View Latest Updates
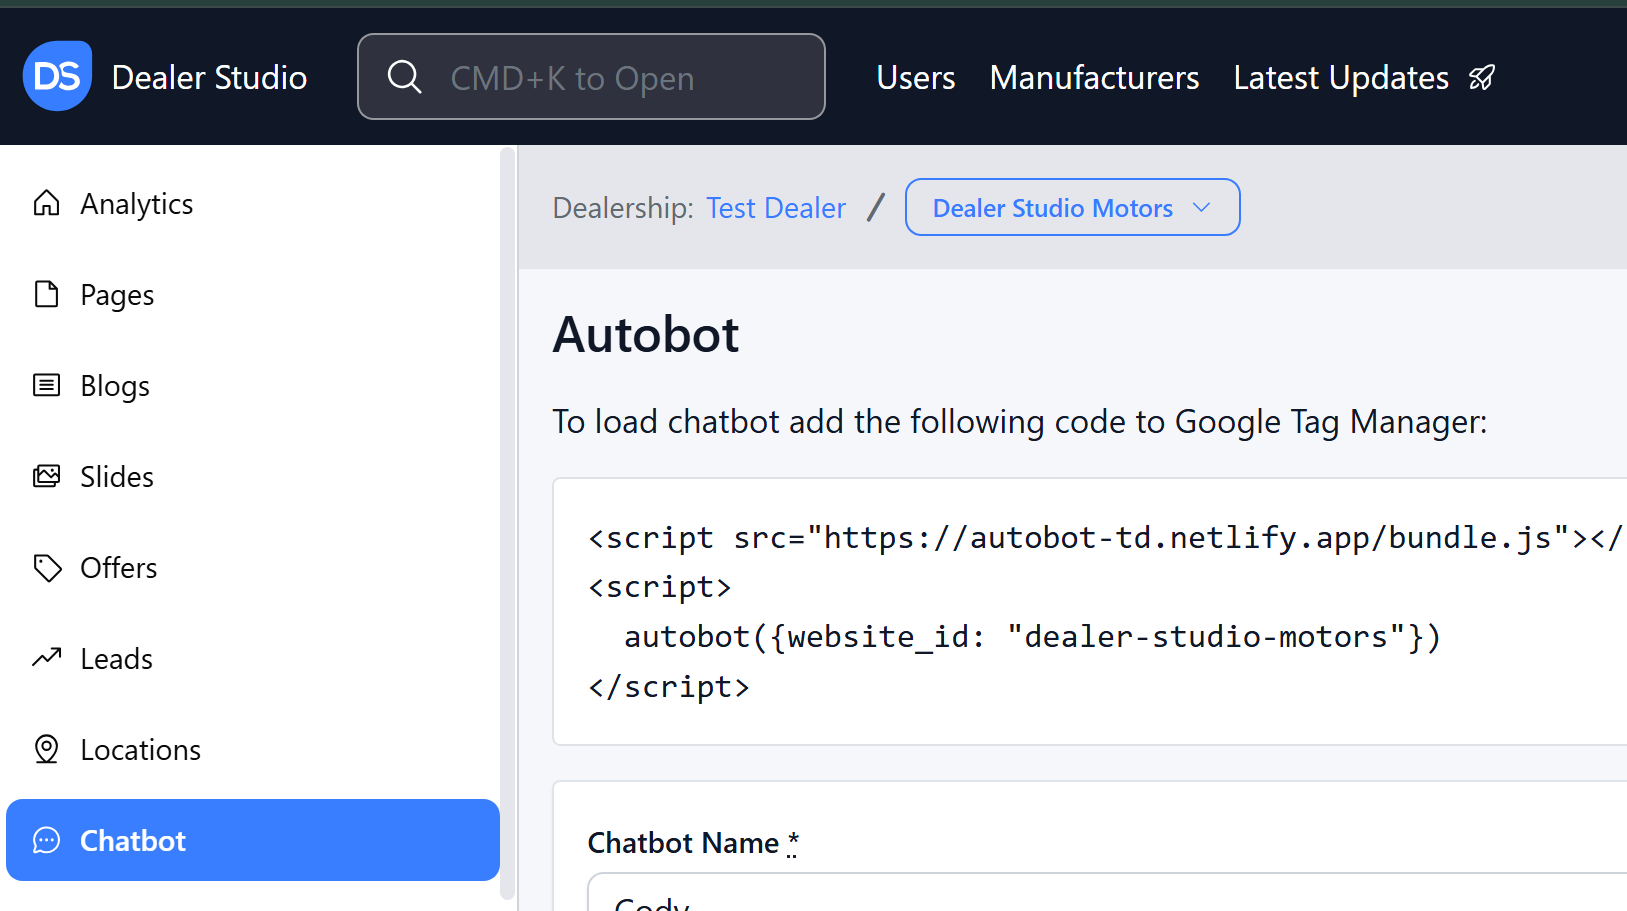1627x911 pixels. 1340,78
